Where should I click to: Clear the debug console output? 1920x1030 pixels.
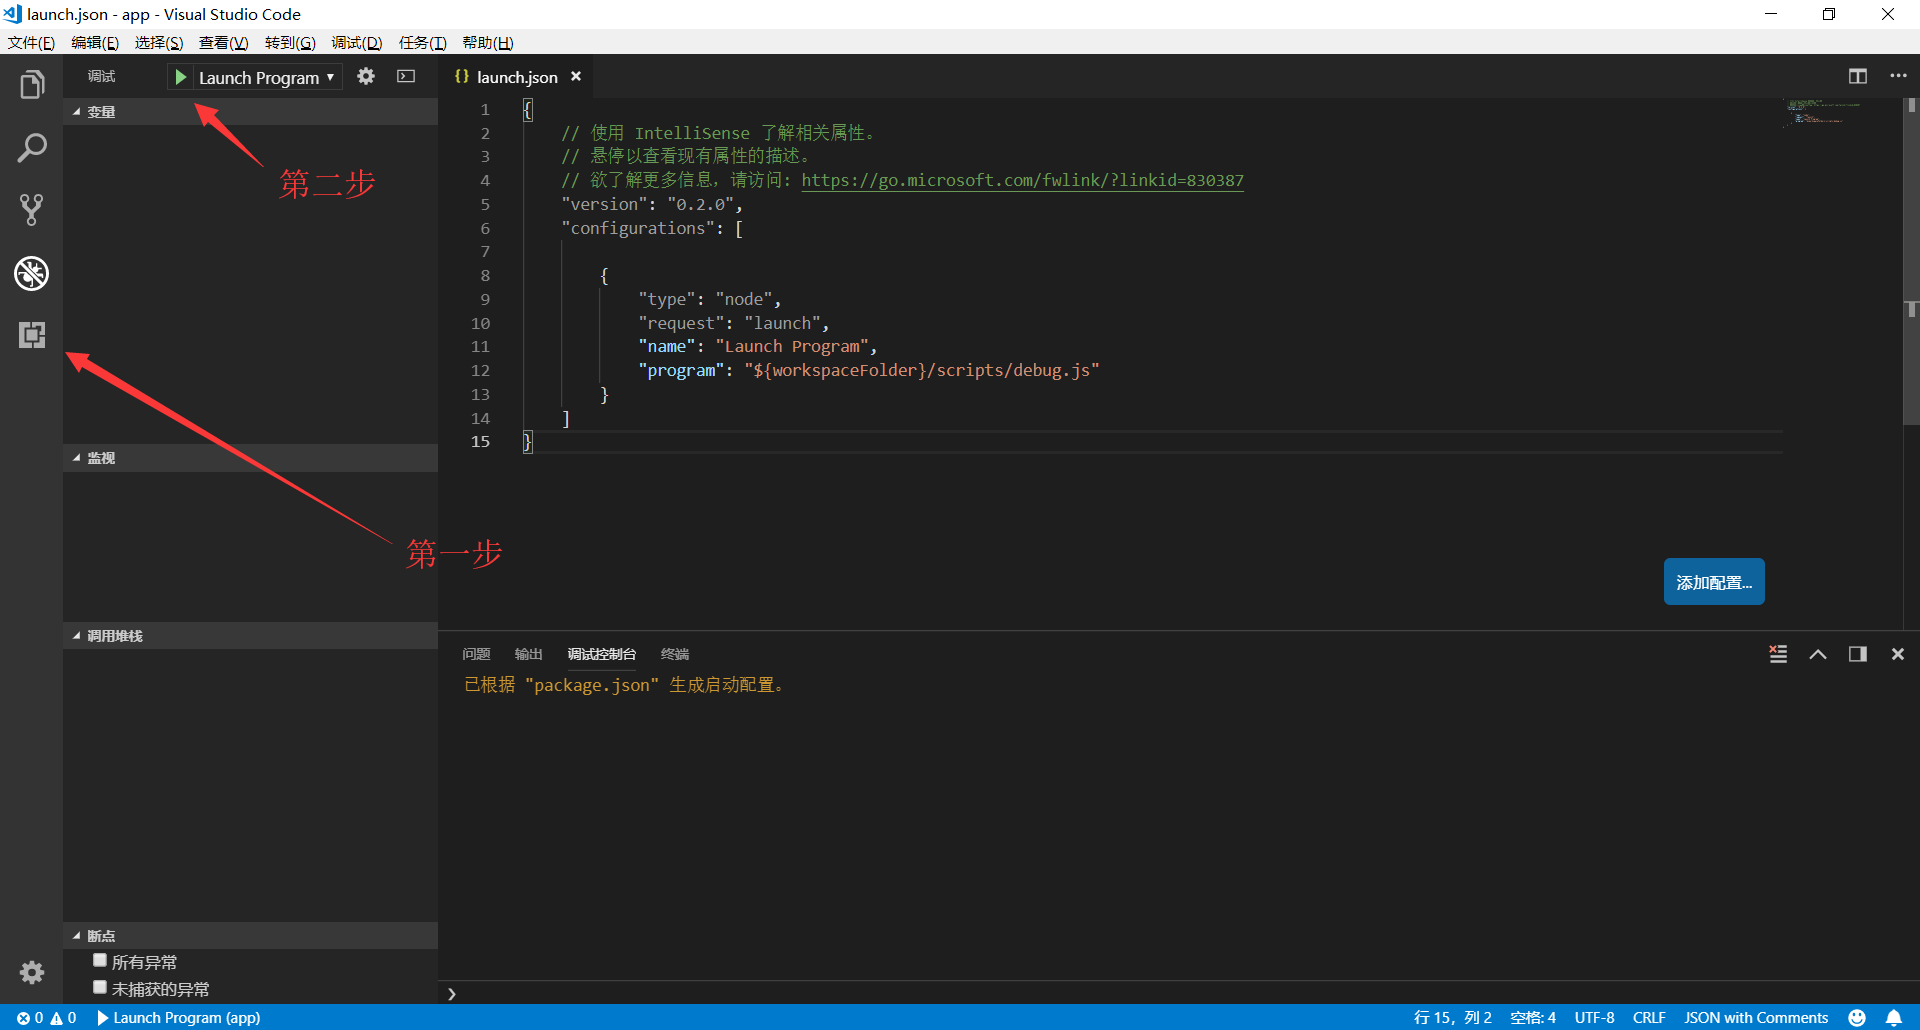click(x=1778, y=654)
